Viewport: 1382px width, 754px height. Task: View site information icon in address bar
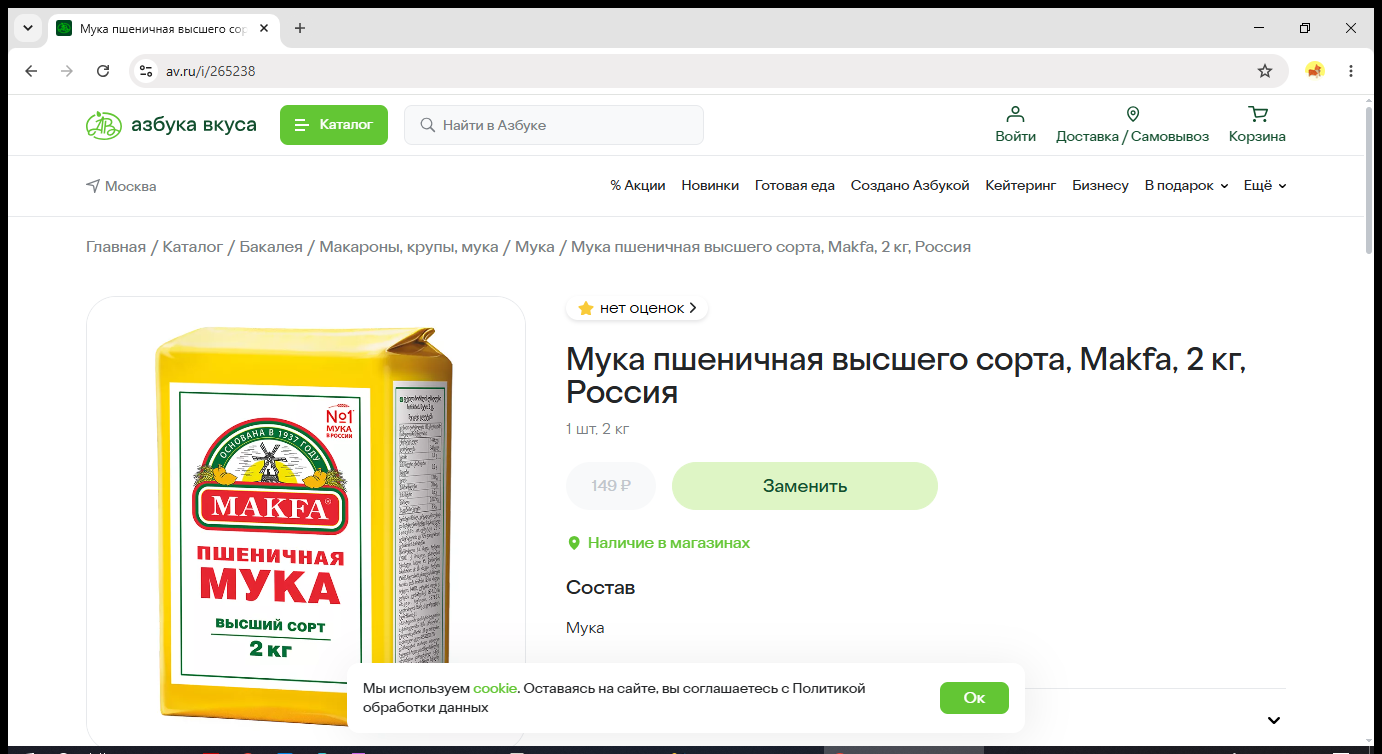[x=146, y=71]
